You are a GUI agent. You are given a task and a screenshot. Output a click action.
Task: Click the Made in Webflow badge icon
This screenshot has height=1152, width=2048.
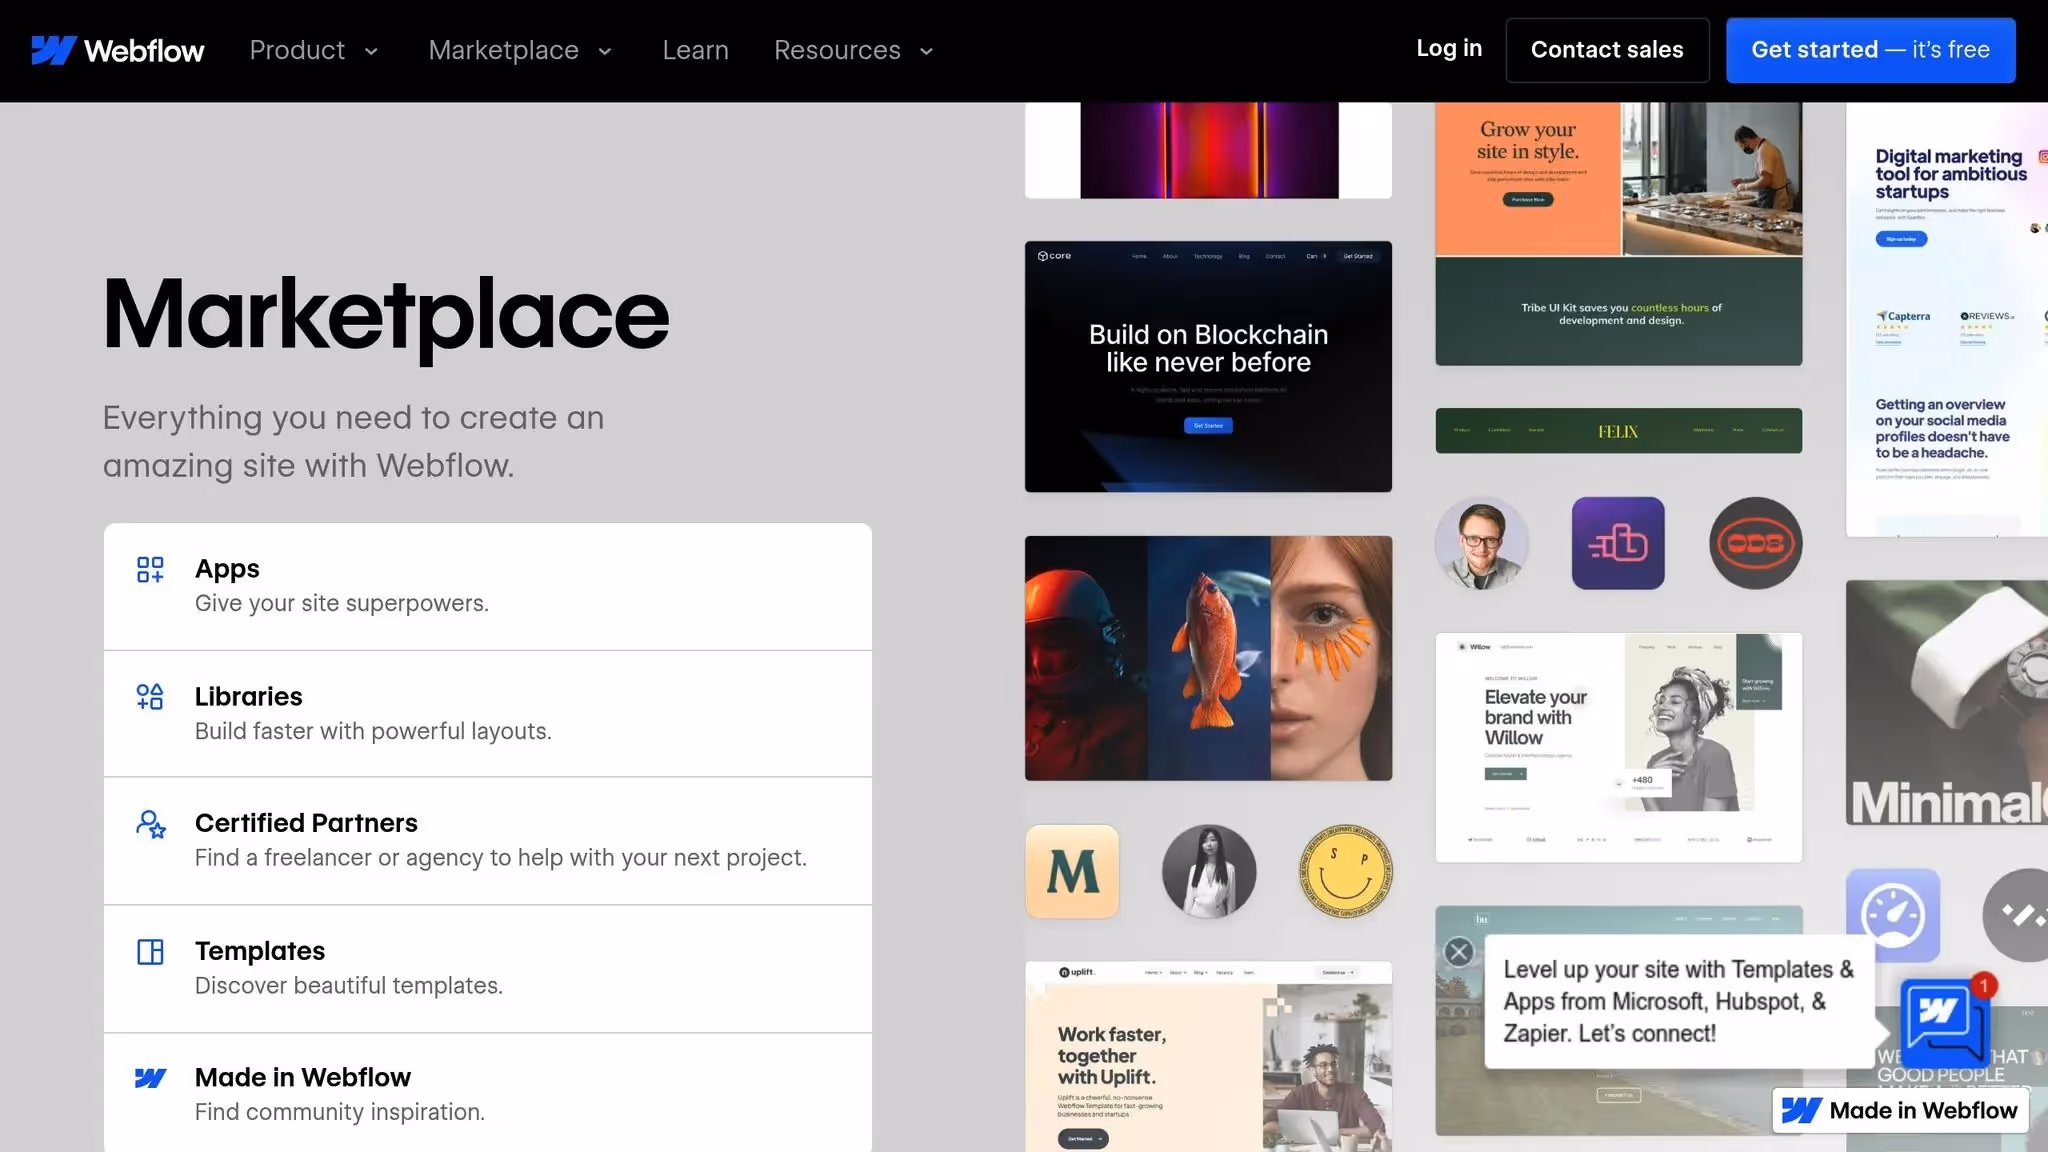(x=1801, y=1110)
